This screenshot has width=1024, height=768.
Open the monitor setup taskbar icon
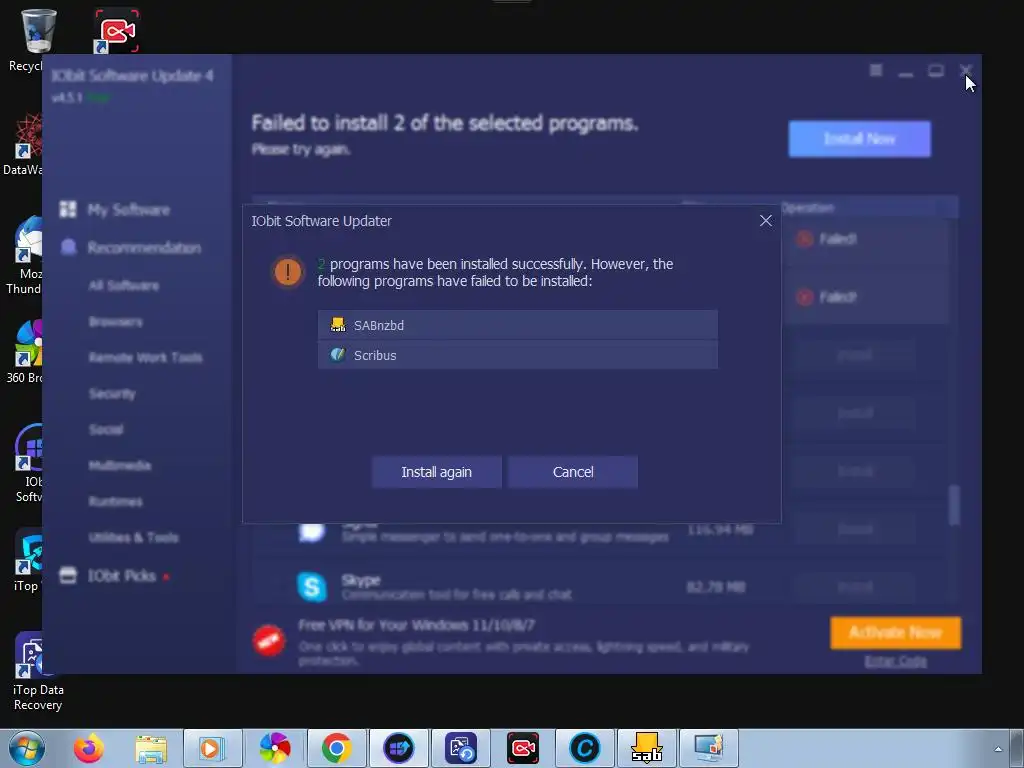point(709,748)
